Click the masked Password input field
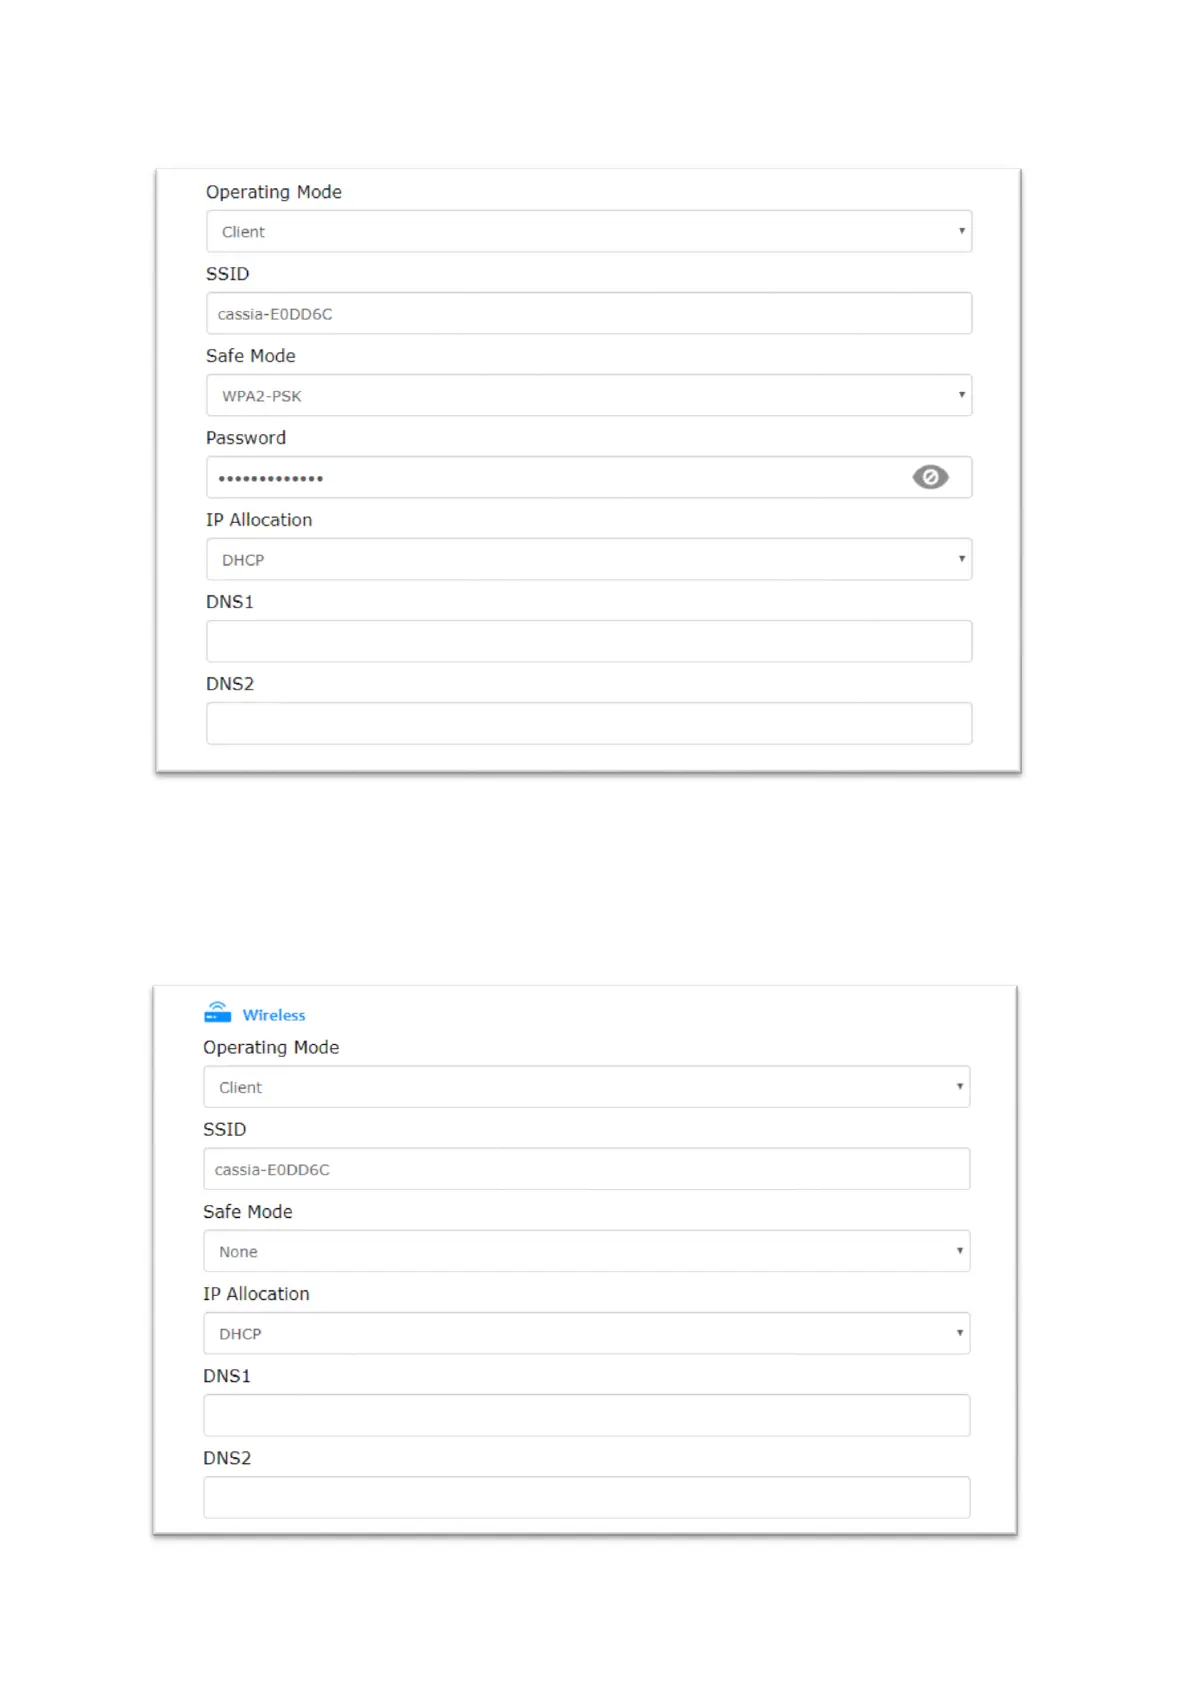The image size is (1191, 1684). pyautogui.click(x=550, y=478)
